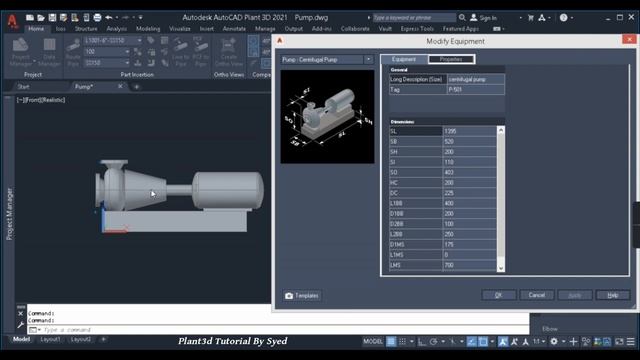This screenshot has height=360, width=640.
Task: Select the Properties tab in Modify Equipment
Action: (451, 59)
